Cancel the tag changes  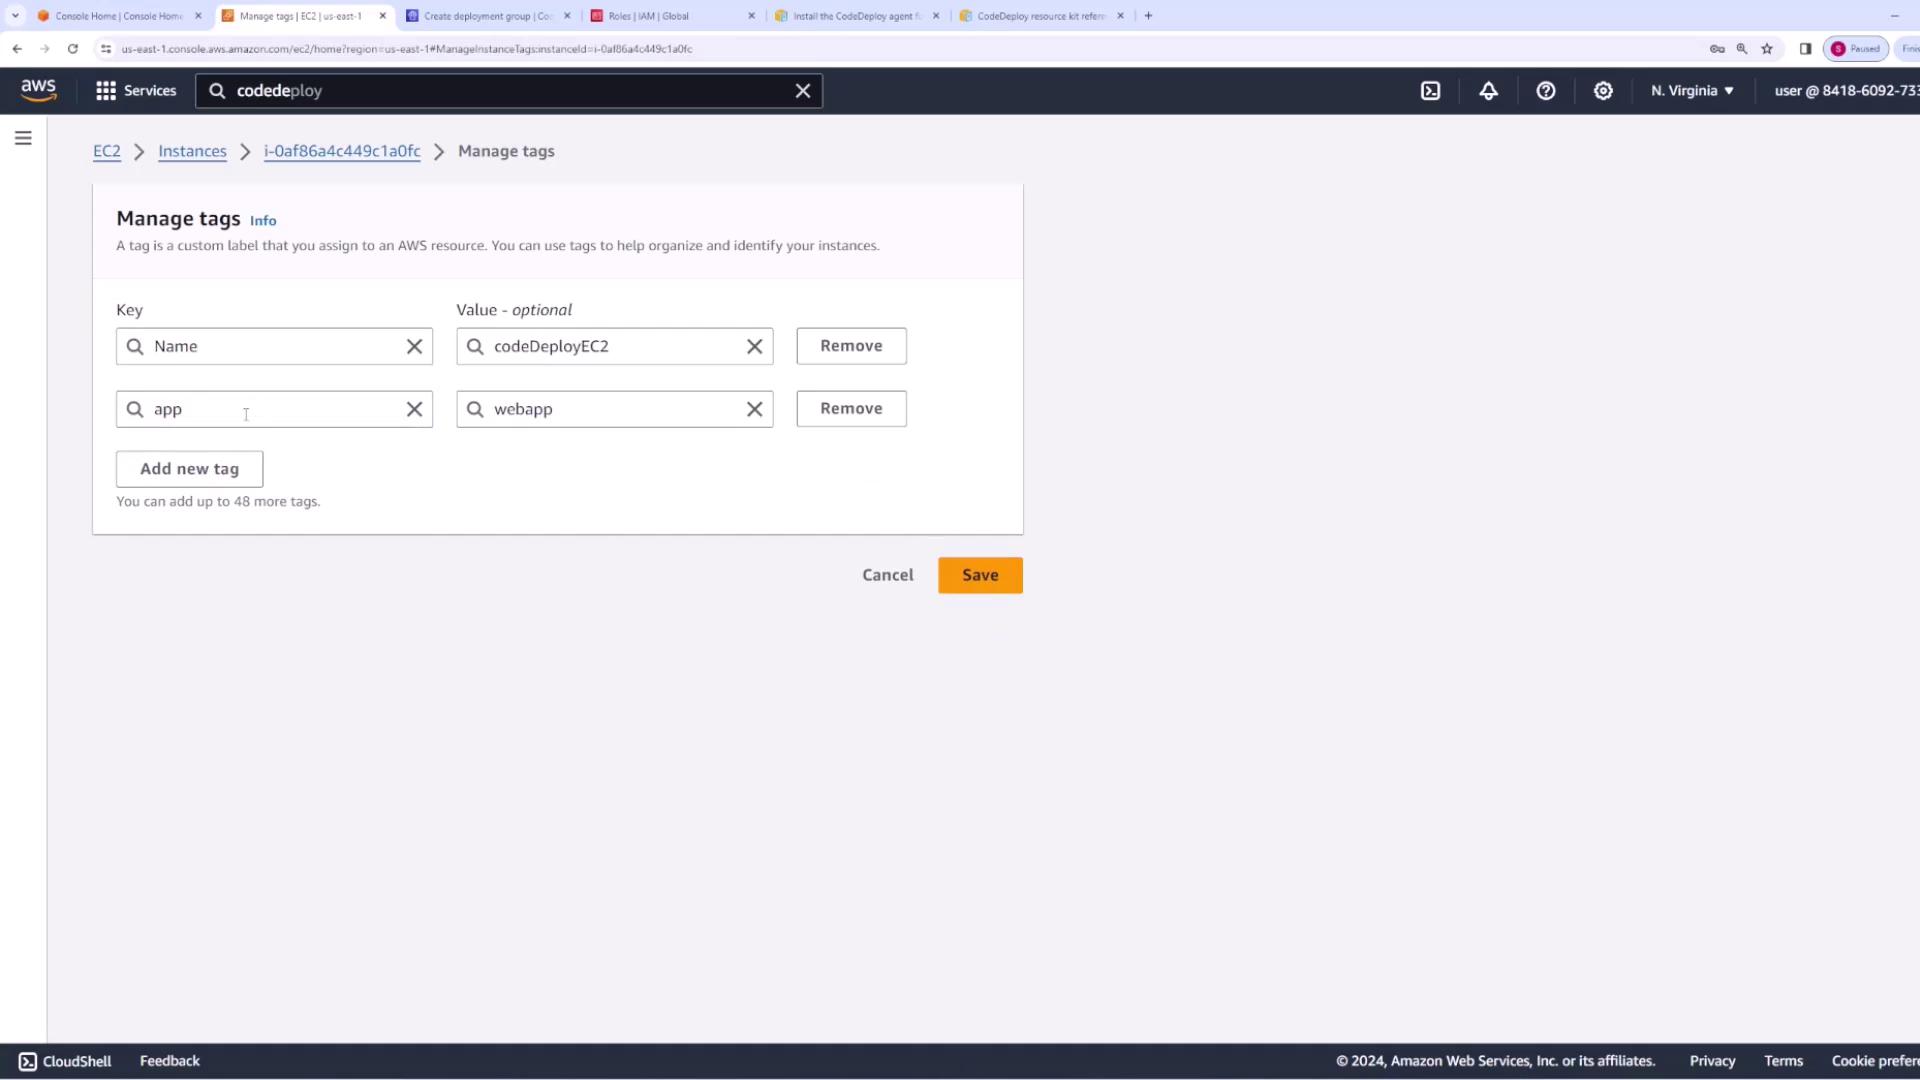click(x=888, y=575)
